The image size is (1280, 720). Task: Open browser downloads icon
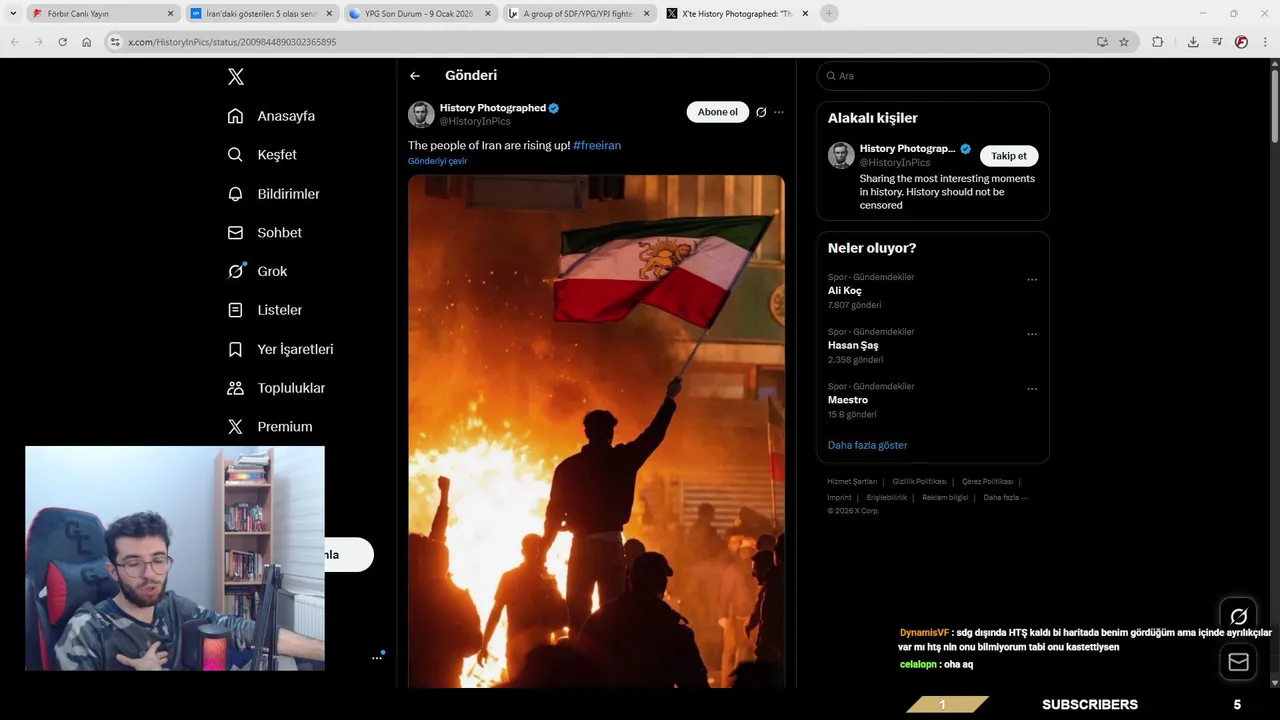pos(1193,42)
